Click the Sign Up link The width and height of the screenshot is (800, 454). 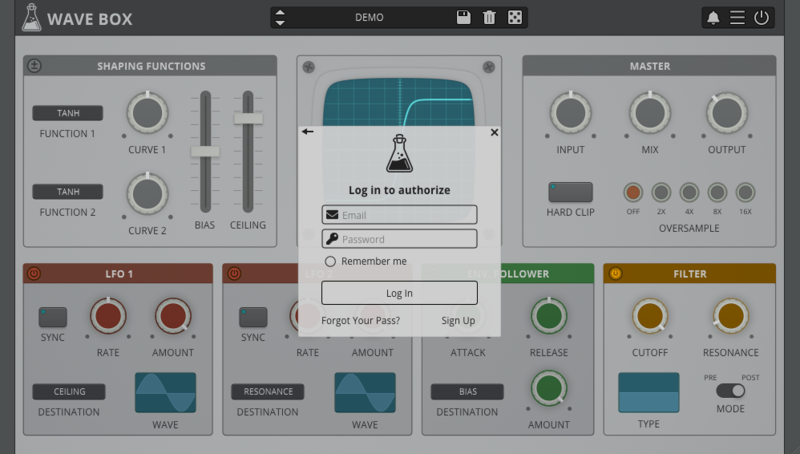click(x=458, y=321)
